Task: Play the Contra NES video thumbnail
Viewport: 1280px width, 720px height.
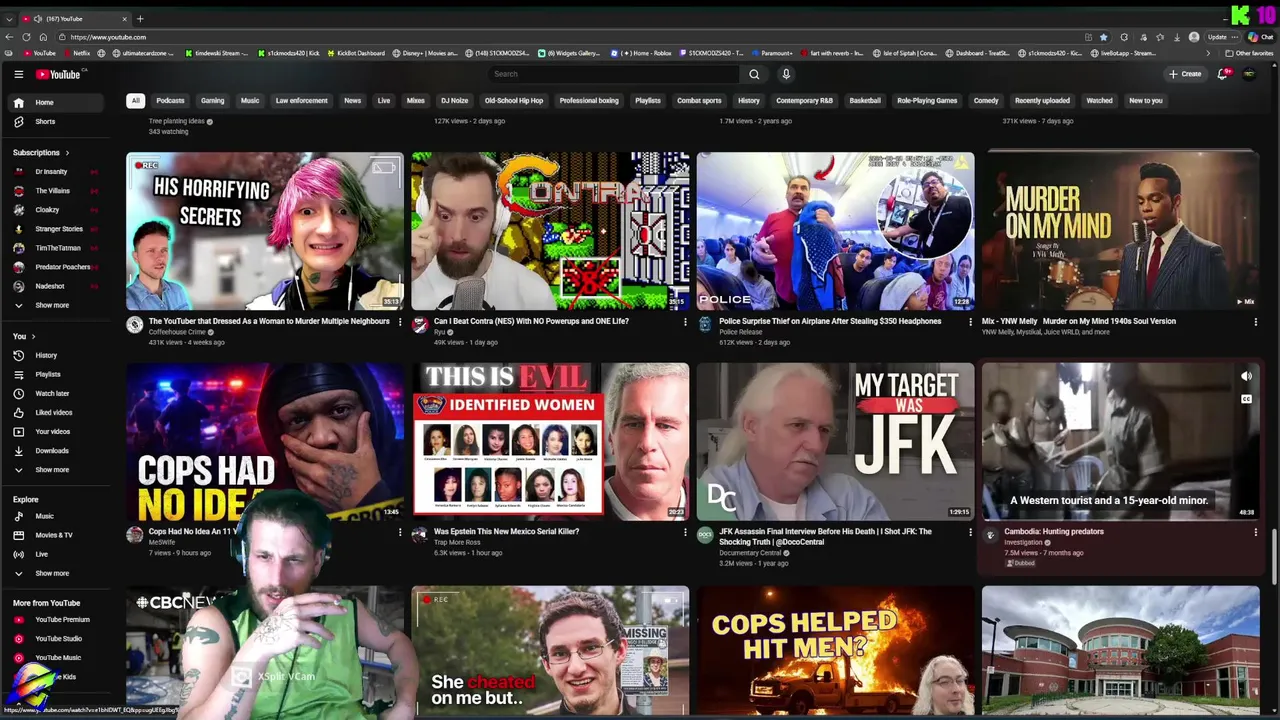Action: tap(550, 231)
